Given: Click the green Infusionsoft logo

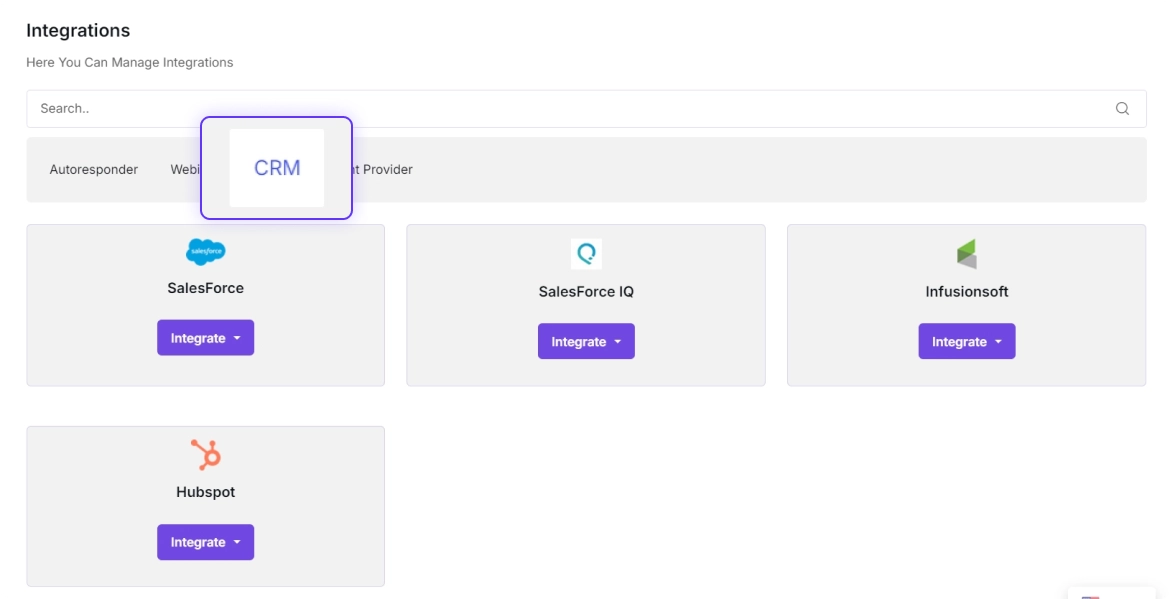Looking at the screenshot, I should (x=966, y=254).
